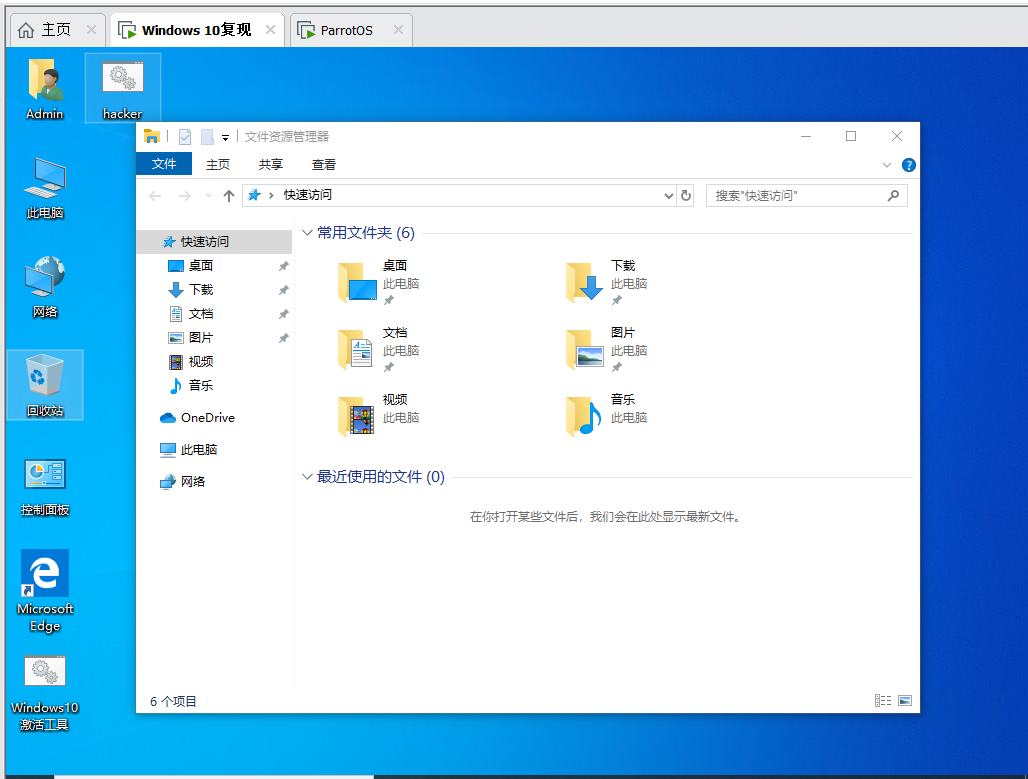Image resolution: width=1028 pixels, height=779 pixels.
Task: Unpin 桌面 with its navigation pane pin icon
Action: (283, 266)
